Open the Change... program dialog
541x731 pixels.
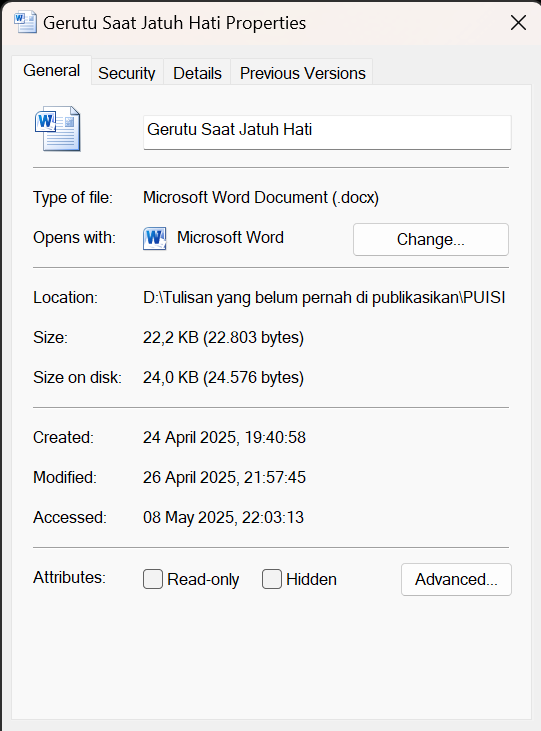(430, 239)
